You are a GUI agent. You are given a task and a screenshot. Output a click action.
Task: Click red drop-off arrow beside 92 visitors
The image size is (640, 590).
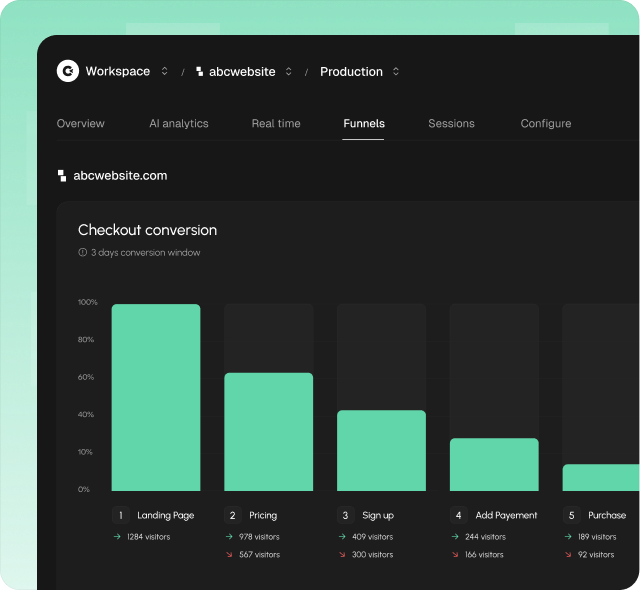point(568,555)
